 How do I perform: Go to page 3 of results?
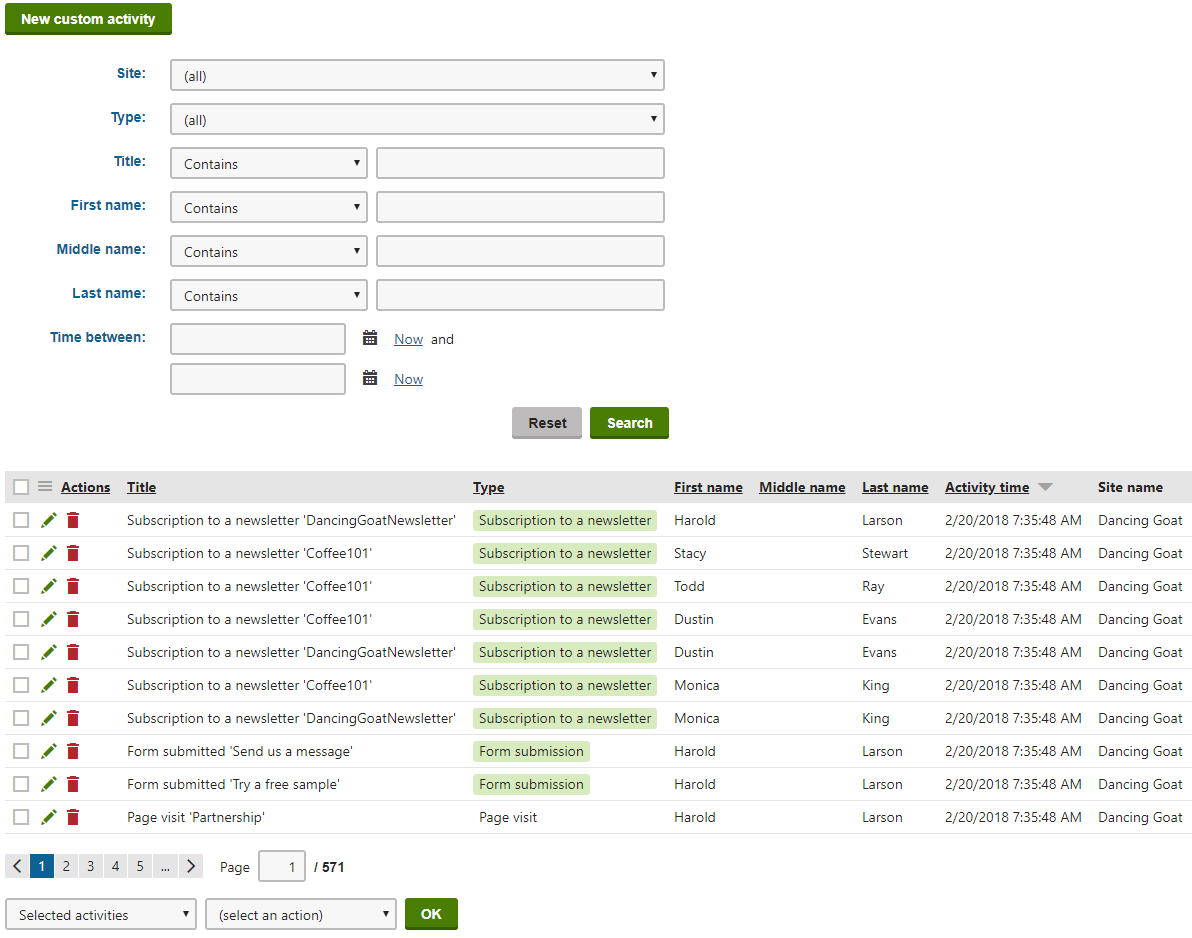pos(91,866)
